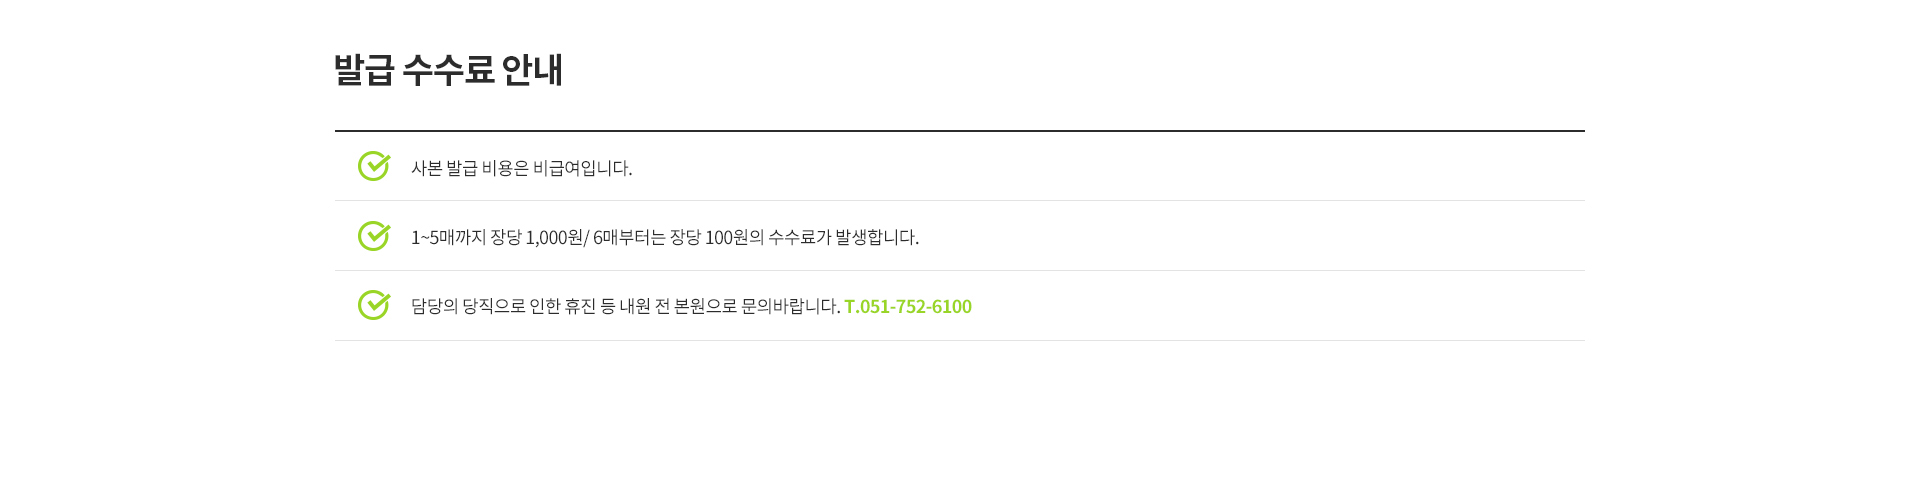
Task: Call the T.051-752-6100 phone number link
Action: click(x=907, y=306)
